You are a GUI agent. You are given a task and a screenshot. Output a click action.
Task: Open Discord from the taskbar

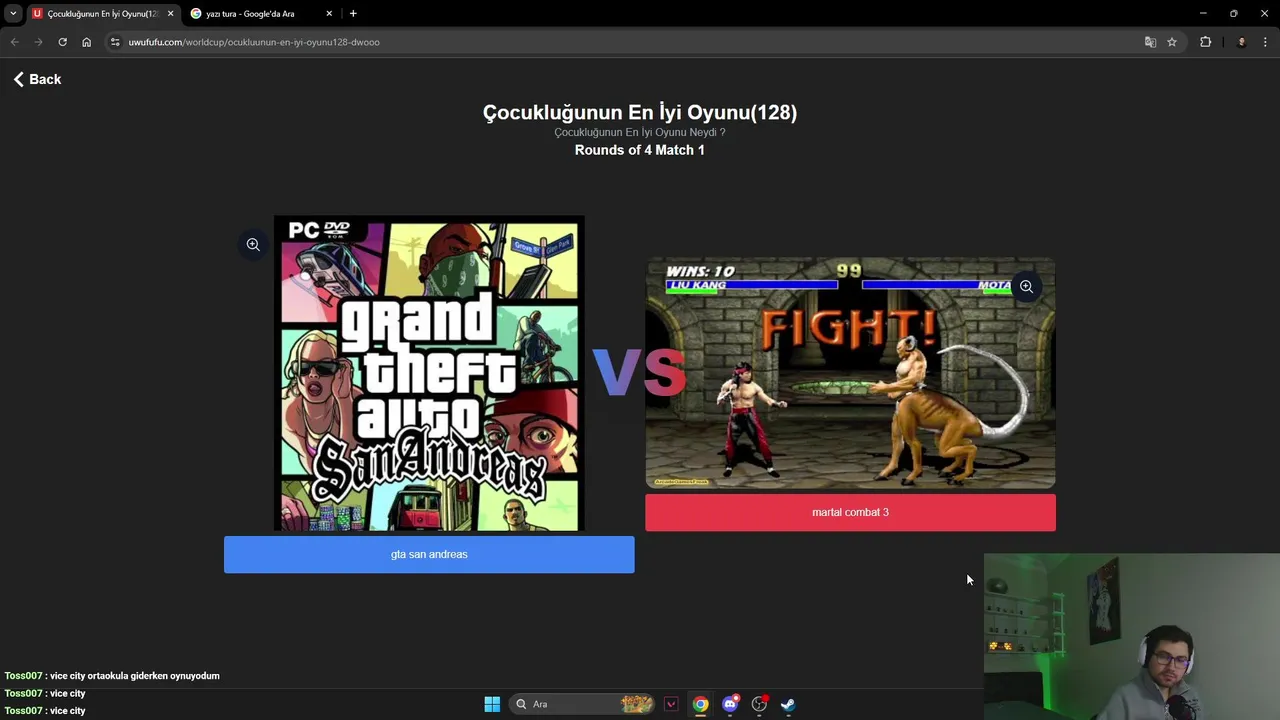(x=730, y=704)
